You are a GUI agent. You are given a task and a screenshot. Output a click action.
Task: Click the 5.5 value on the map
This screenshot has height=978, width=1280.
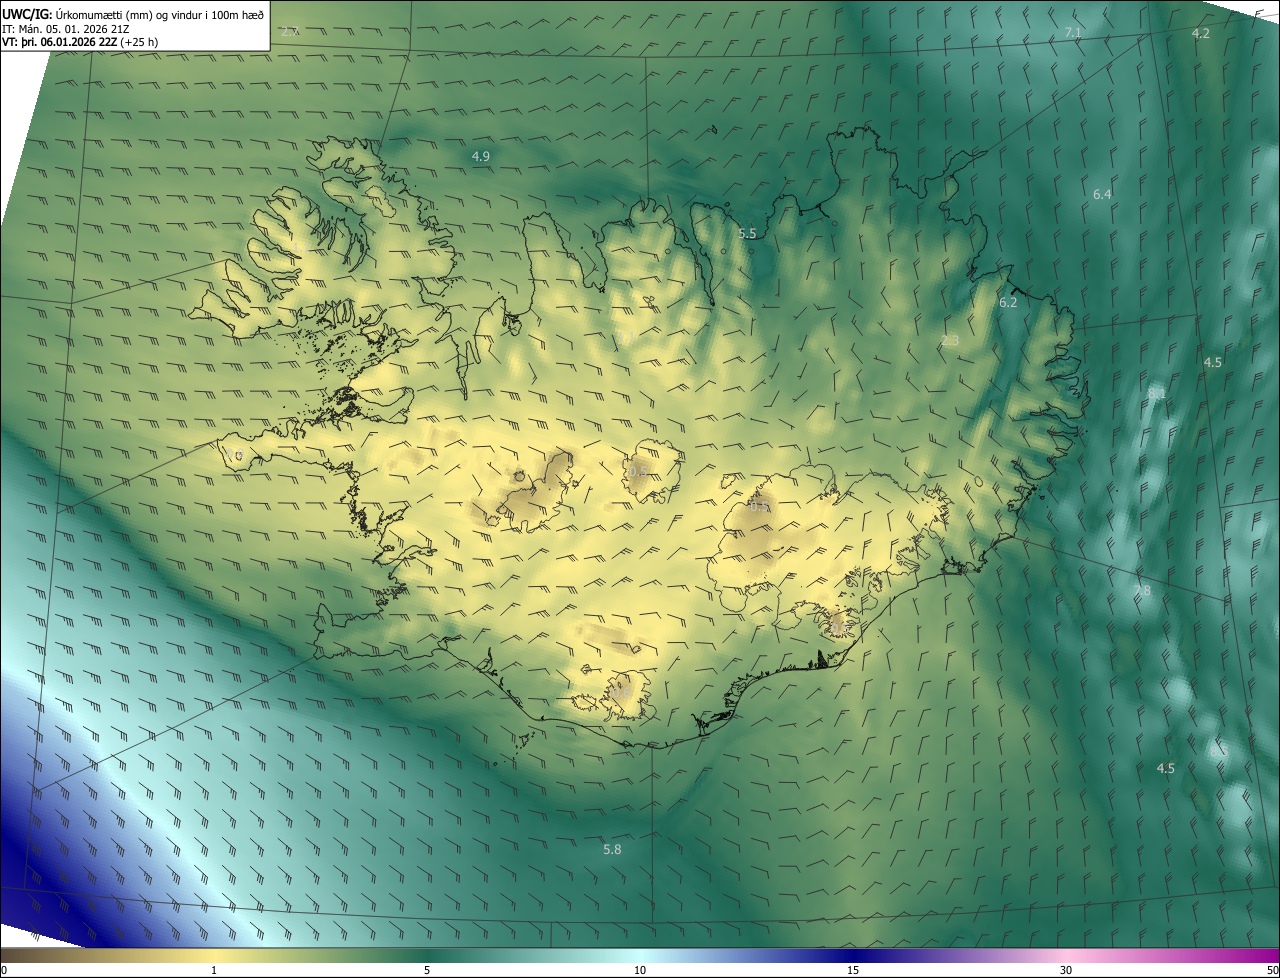coord(747,233)
